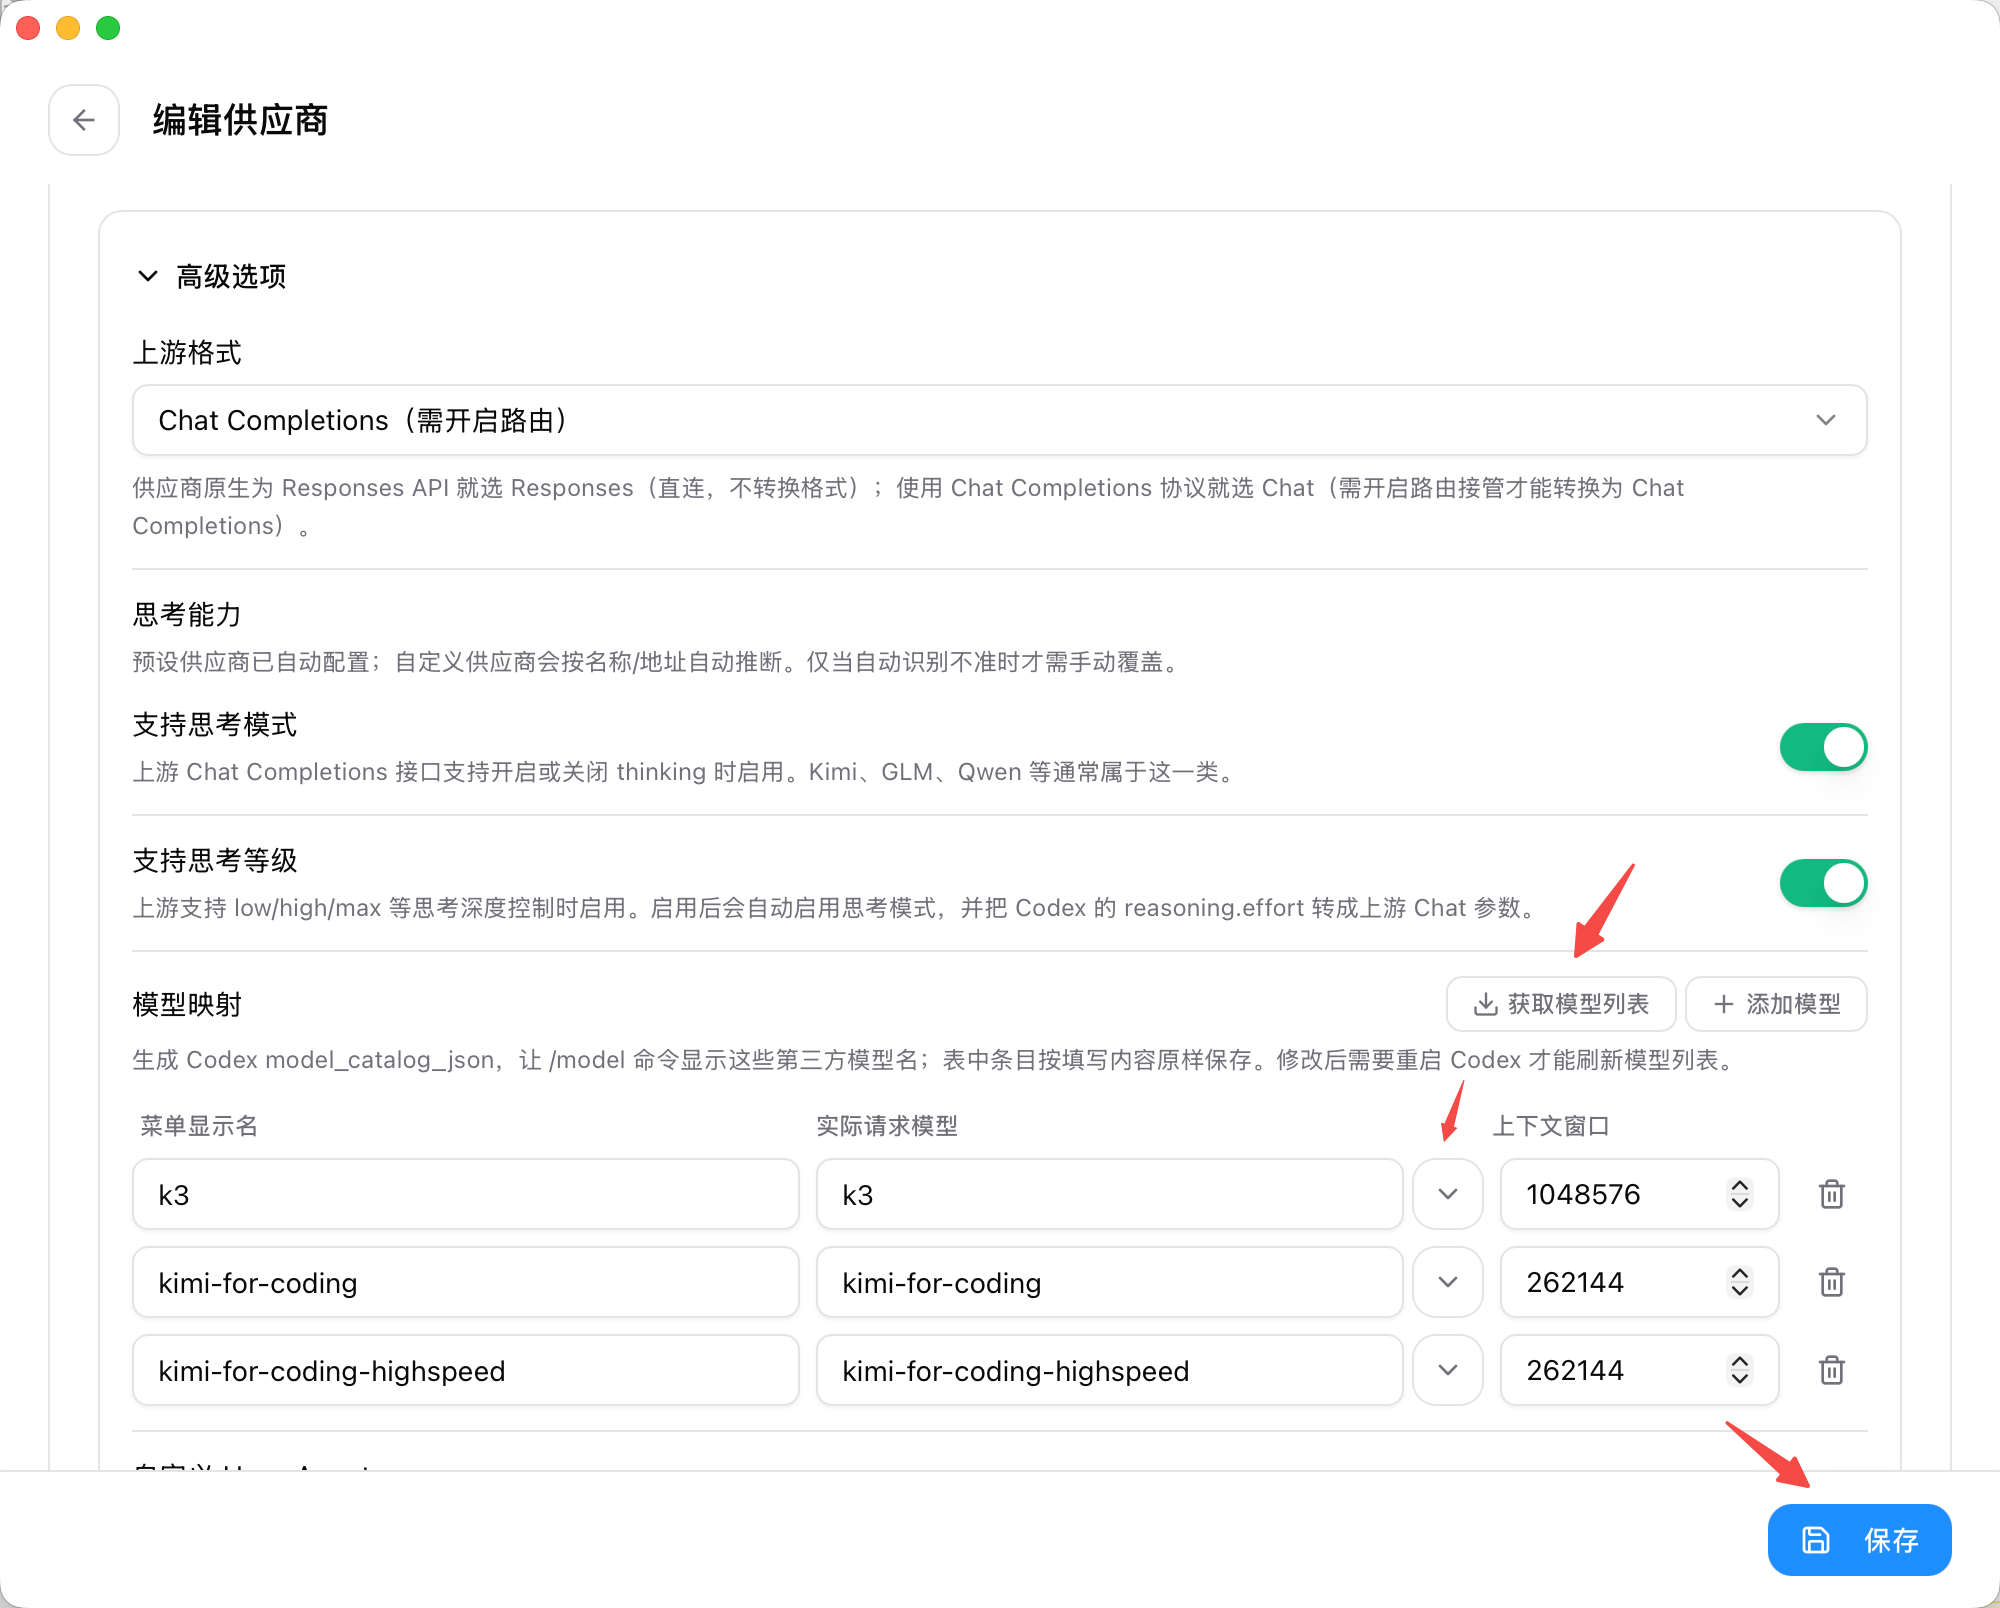Click the 模型映射 heading
Image resolution: width=2000 pixels, height=1608 pixels.
[187, 1004]
